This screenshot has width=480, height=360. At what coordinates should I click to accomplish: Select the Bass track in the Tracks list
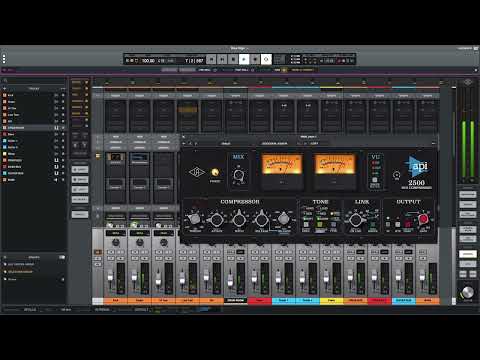(x=33, y=134)
